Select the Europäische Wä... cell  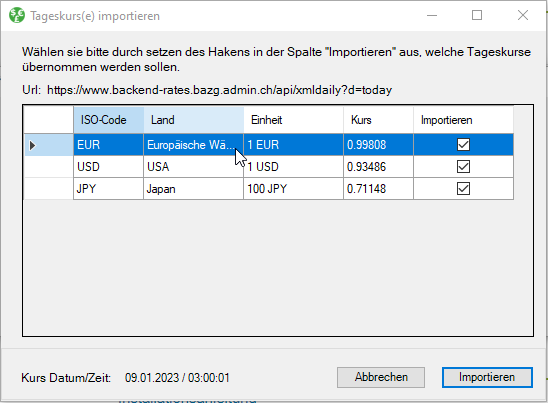[194, 145]
